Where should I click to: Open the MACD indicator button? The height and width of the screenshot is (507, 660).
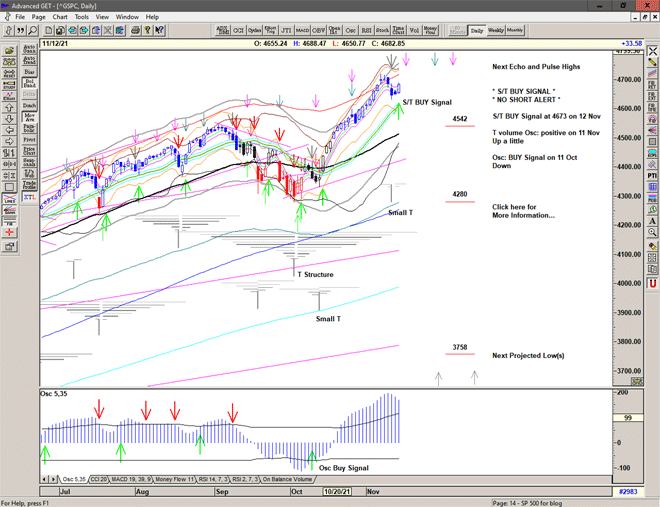pos(290,31)
